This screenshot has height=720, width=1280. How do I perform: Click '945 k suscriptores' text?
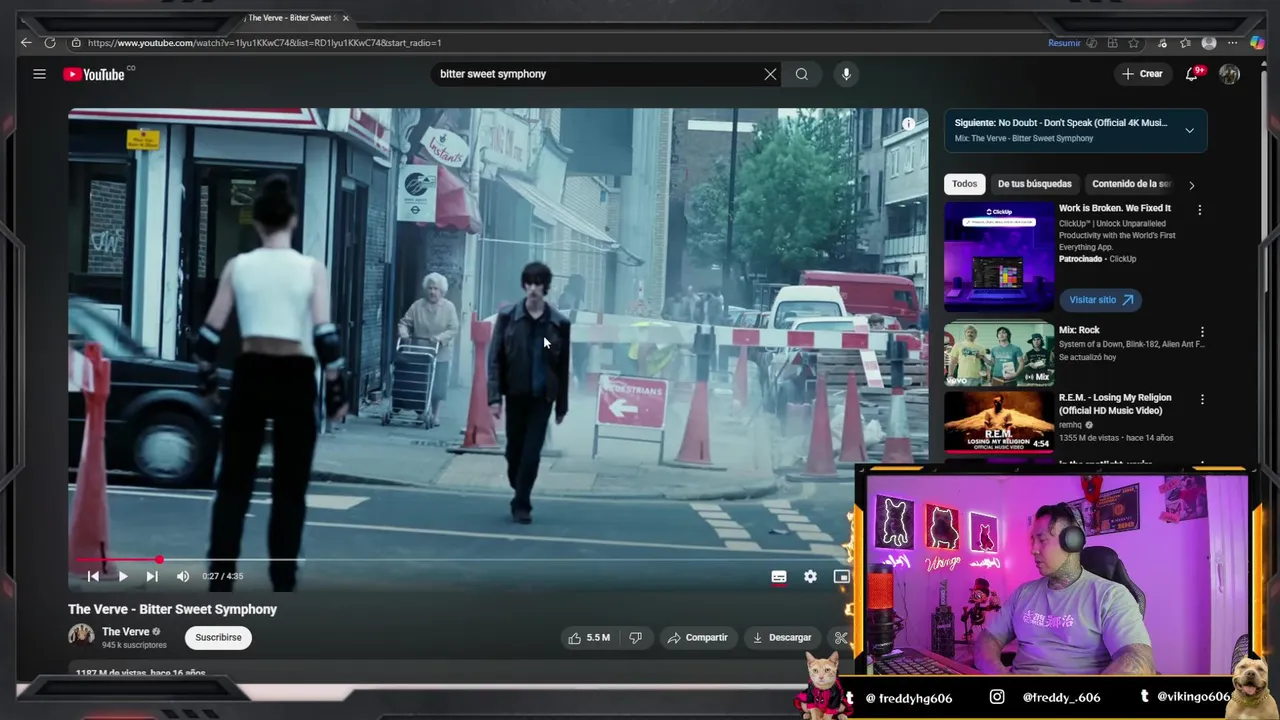(x=134, y=645)
